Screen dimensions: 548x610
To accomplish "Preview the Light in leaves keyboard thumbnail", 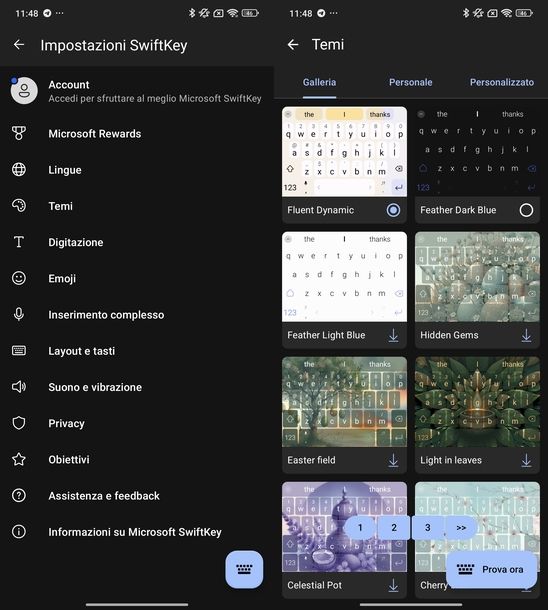I will (x=477, y=401).
